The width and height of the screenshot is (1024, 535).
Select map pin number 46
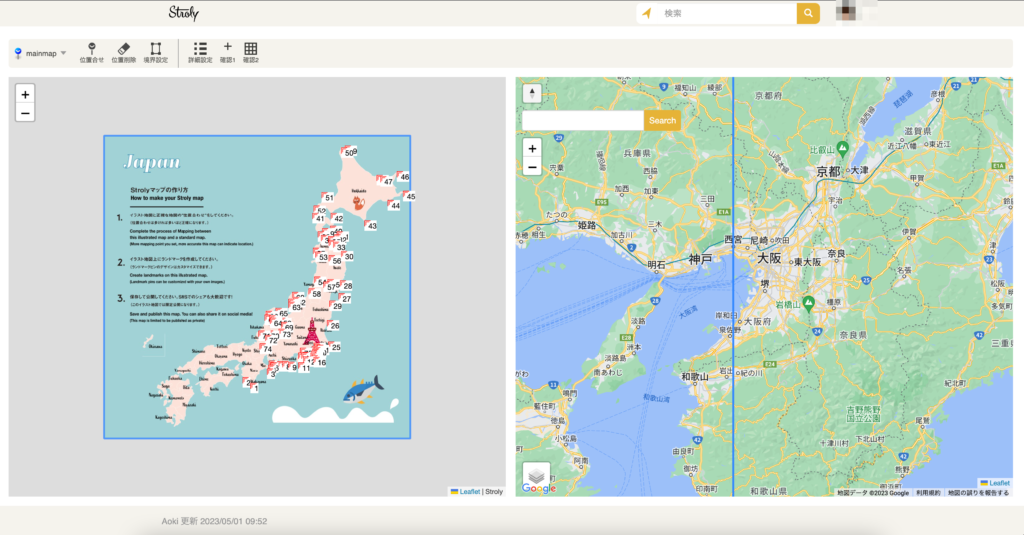(x=404, y=176)
